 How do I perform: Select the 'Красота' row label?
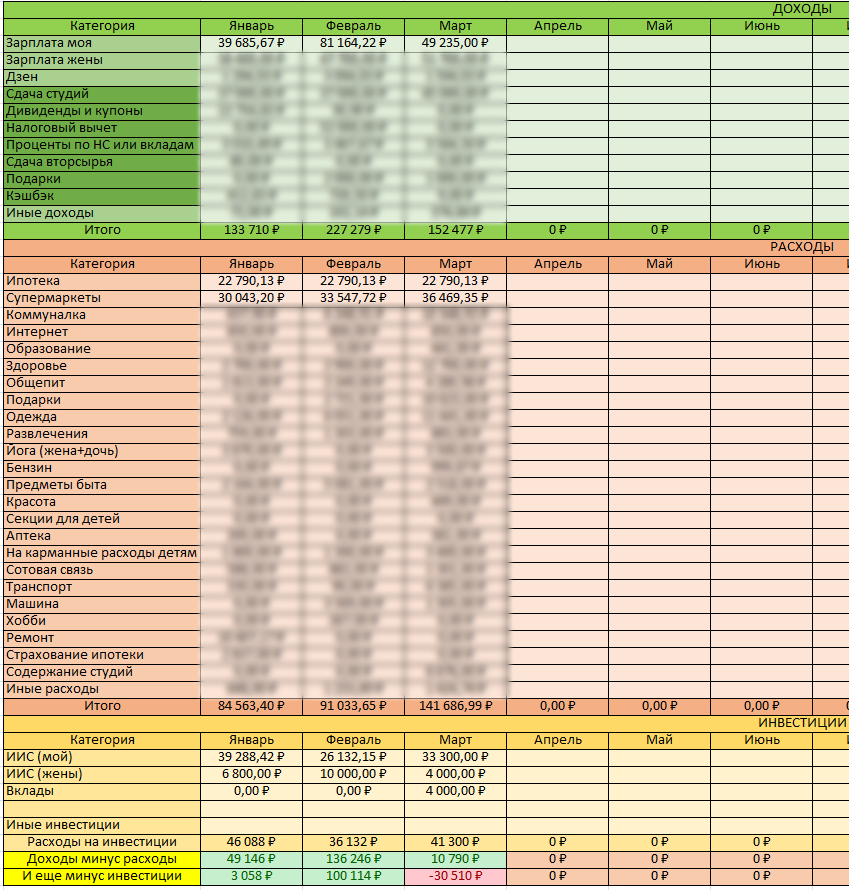click(x=102, y=502)
